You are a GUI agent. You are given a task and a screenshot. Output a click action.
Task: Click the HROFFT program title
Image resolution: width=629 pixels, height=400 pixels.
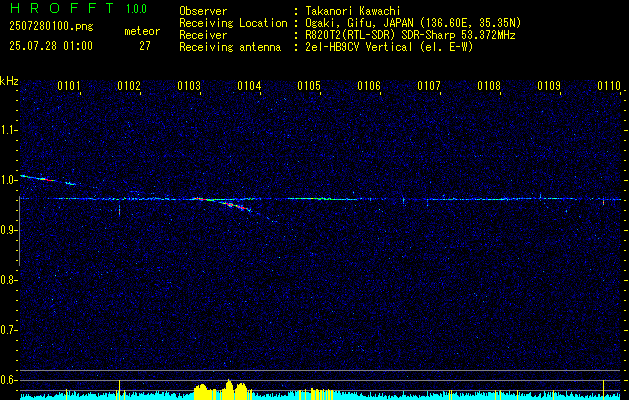(62, 8)
